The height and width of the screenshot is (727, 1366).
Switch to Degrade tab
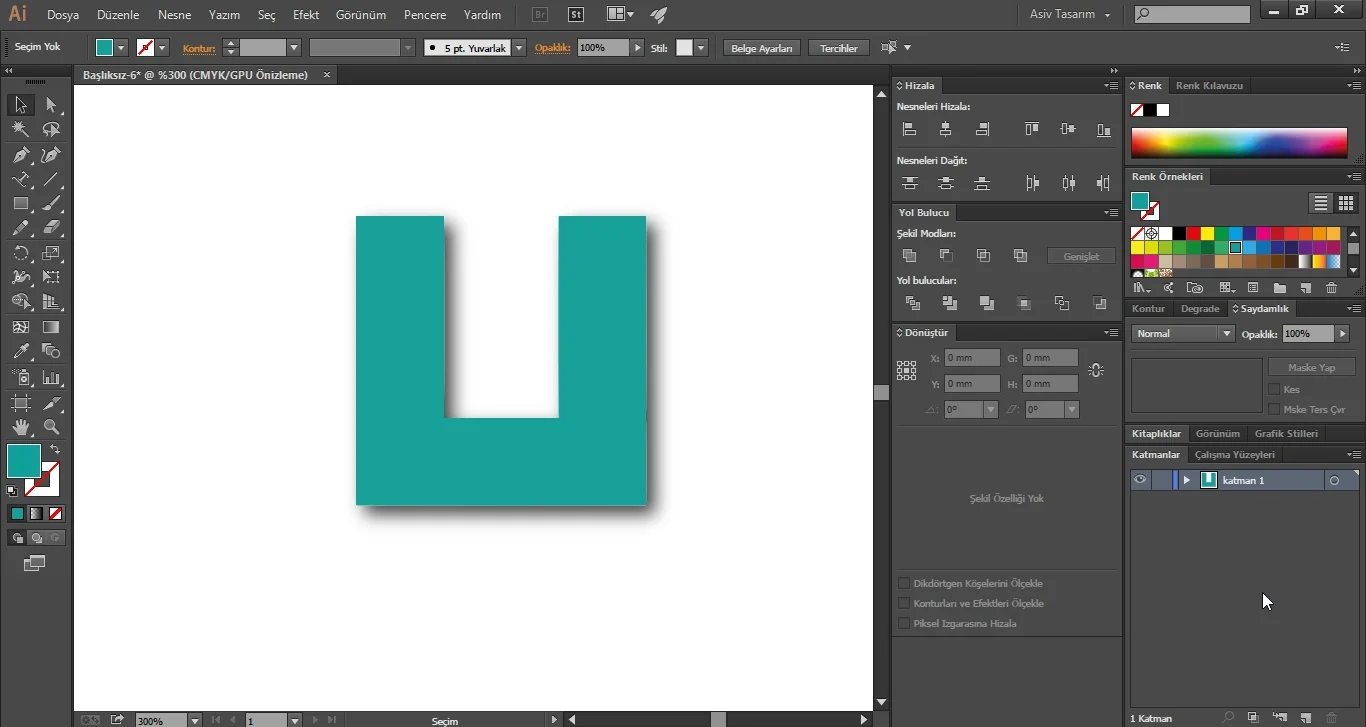[x=1200, y=309]
